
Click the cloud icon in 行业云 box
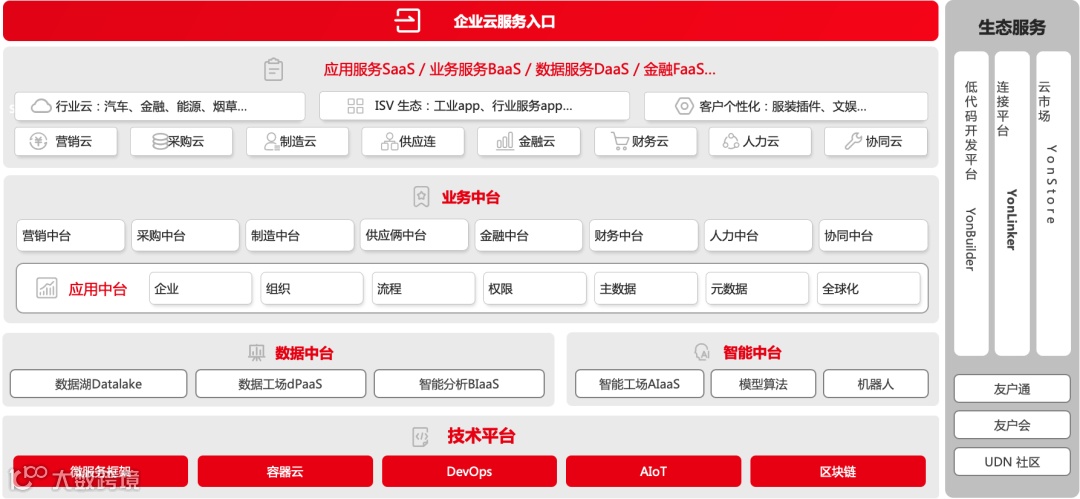click(42, 106)
